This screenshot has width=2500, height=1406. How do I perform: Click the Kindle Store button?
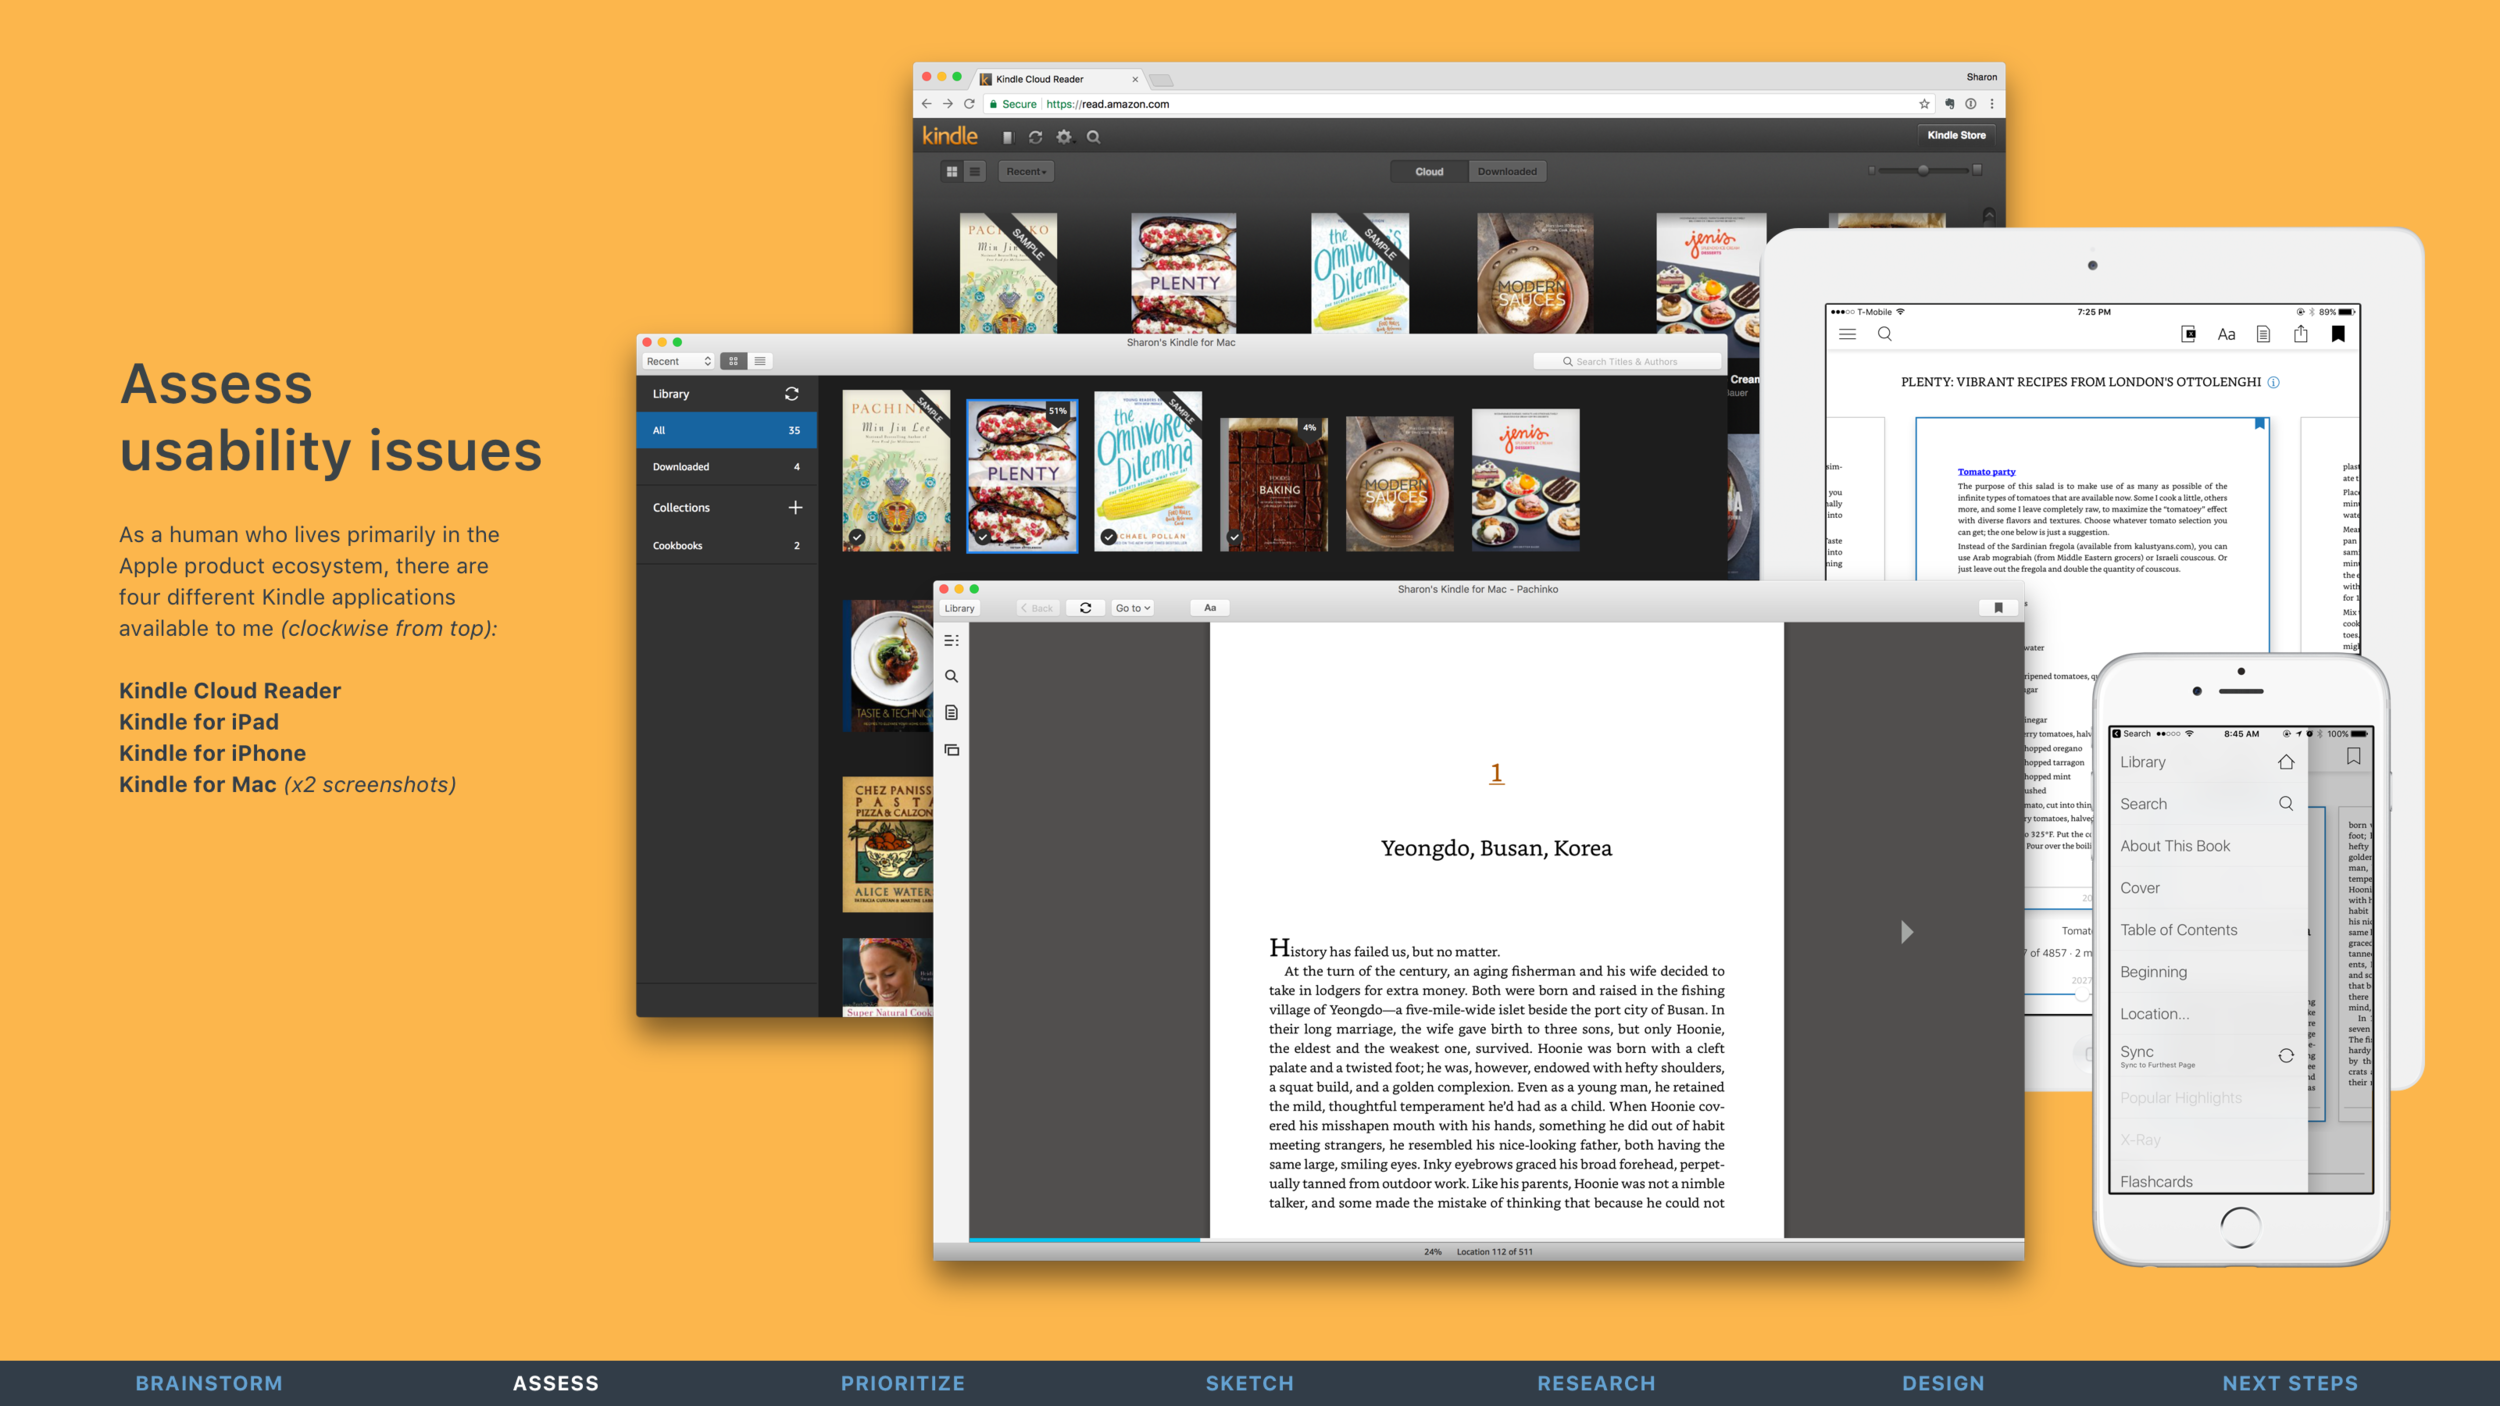click(1956, 135)
